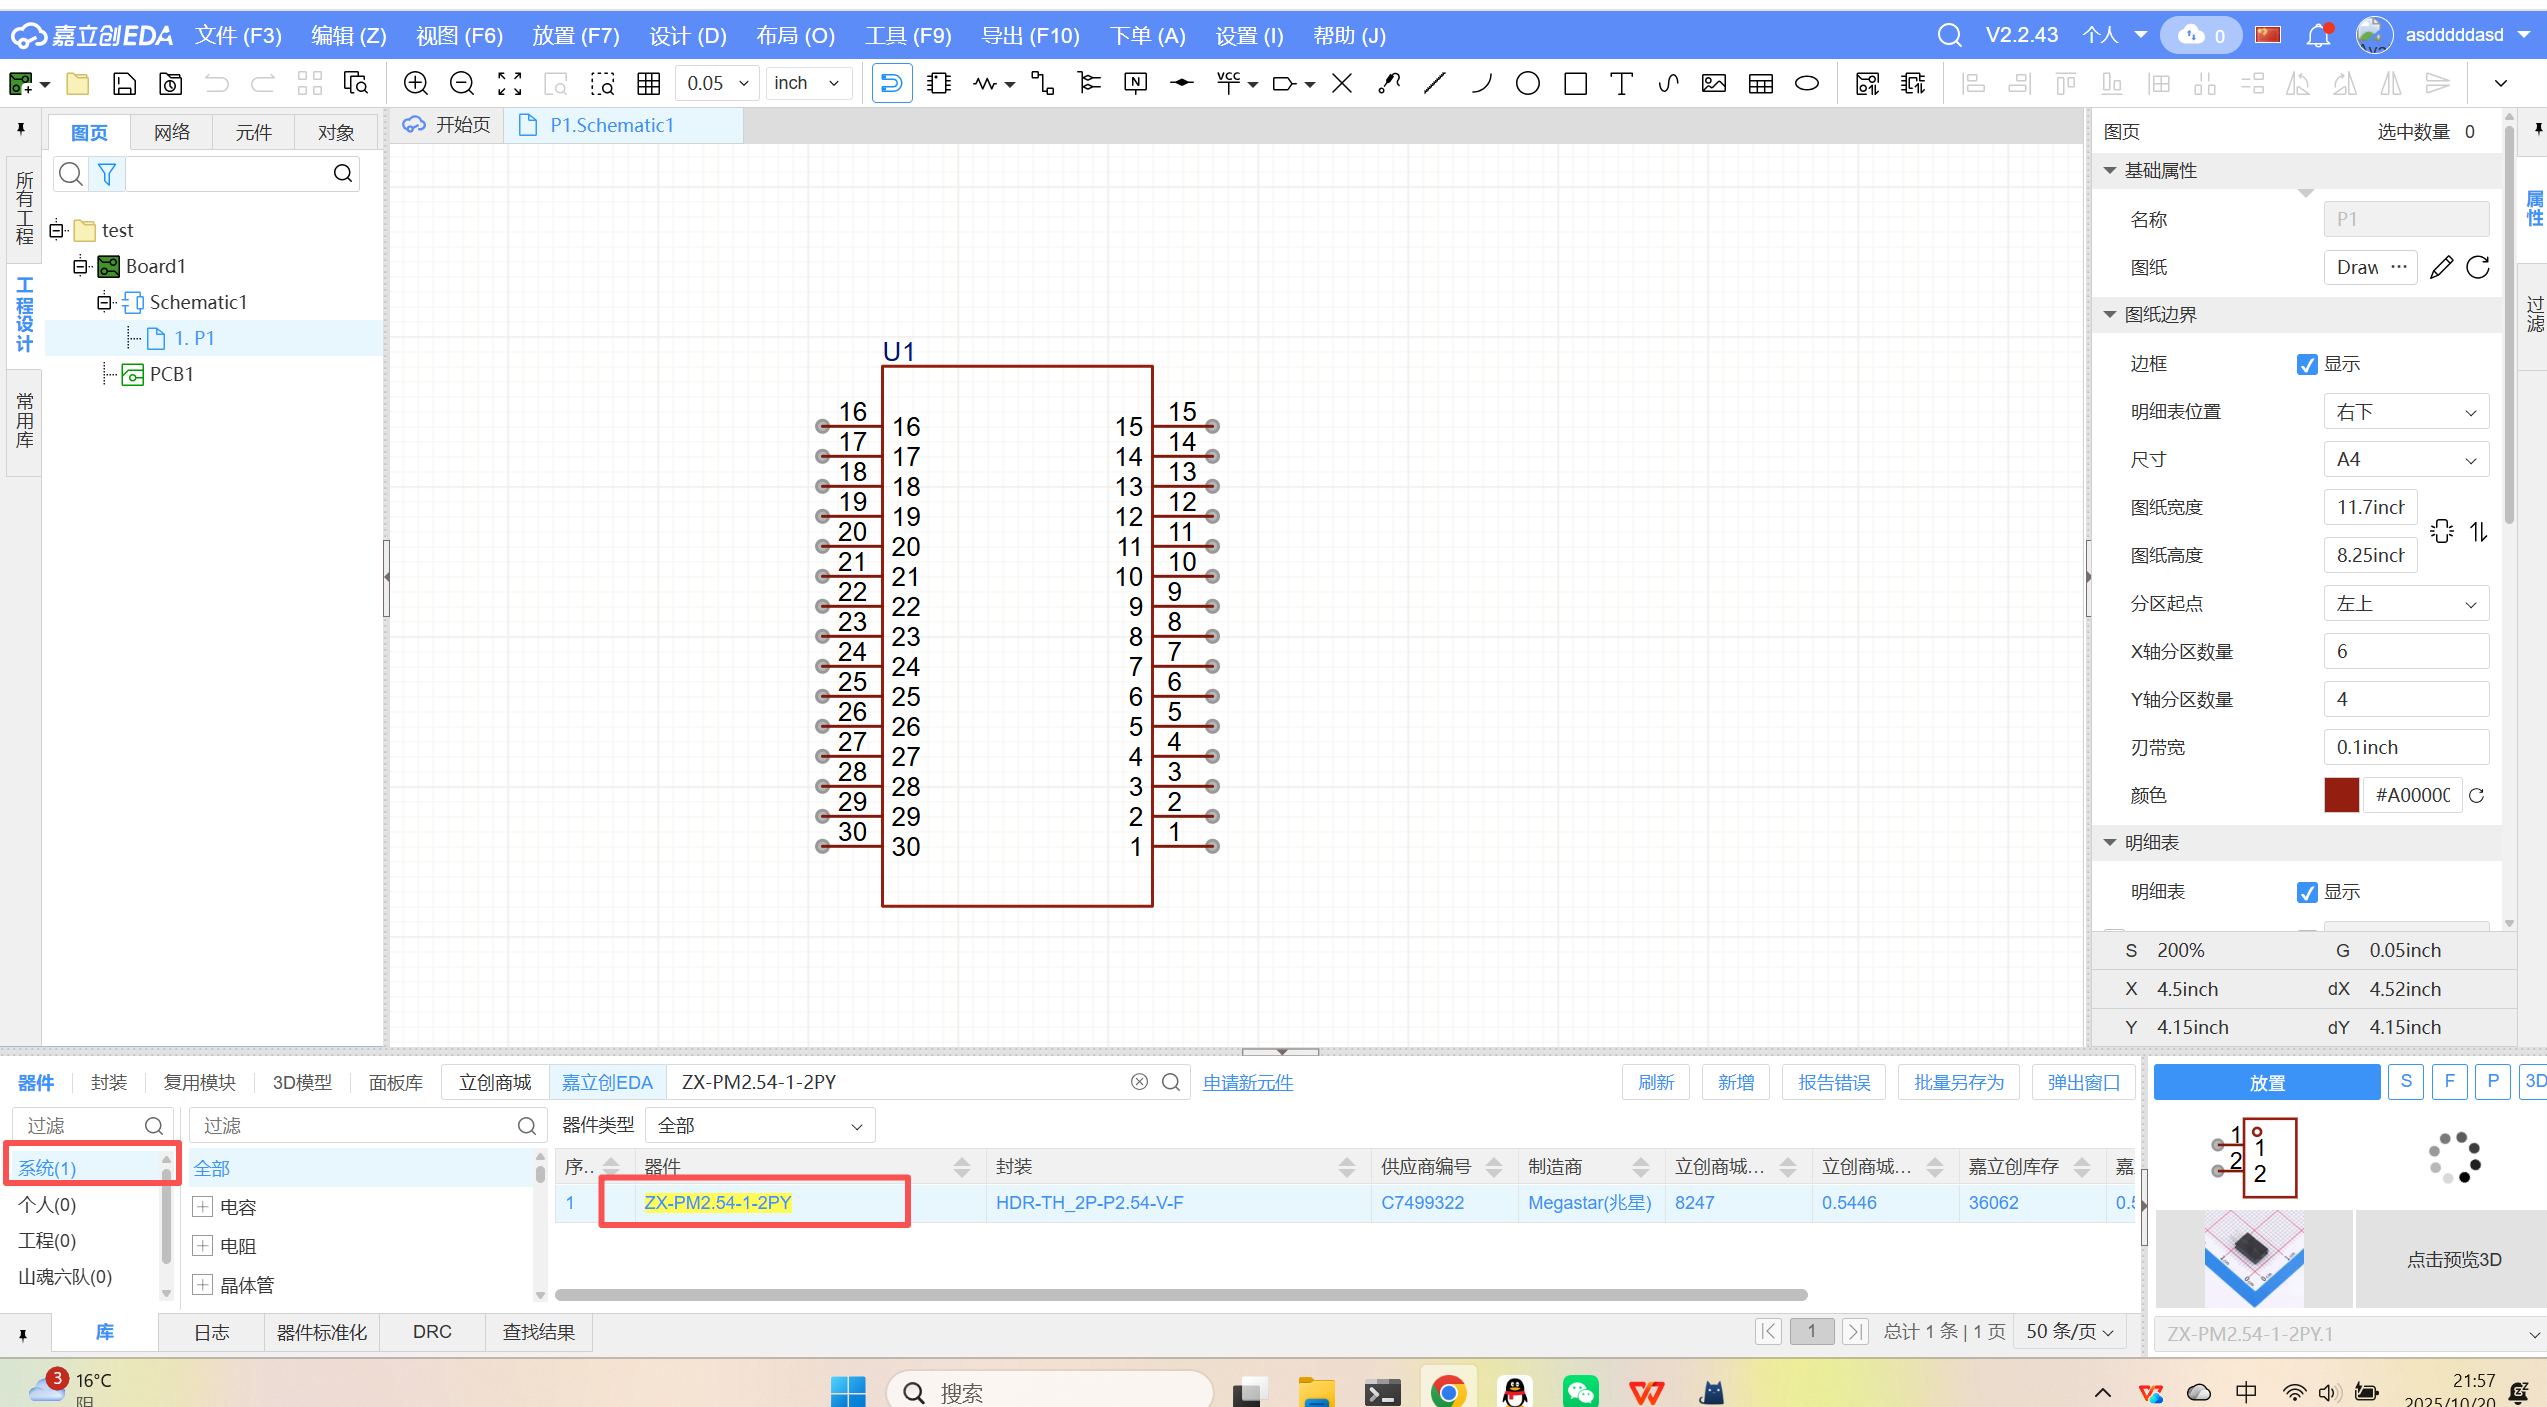Select the rectangle drawing tool
The image size is (2547, 1407).
1575,84
